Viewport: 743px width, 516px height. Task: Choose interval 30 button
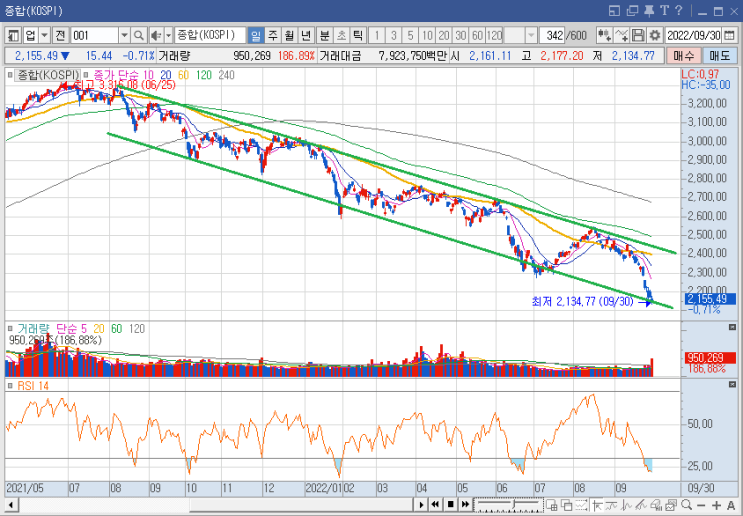(x=461, y=35)
